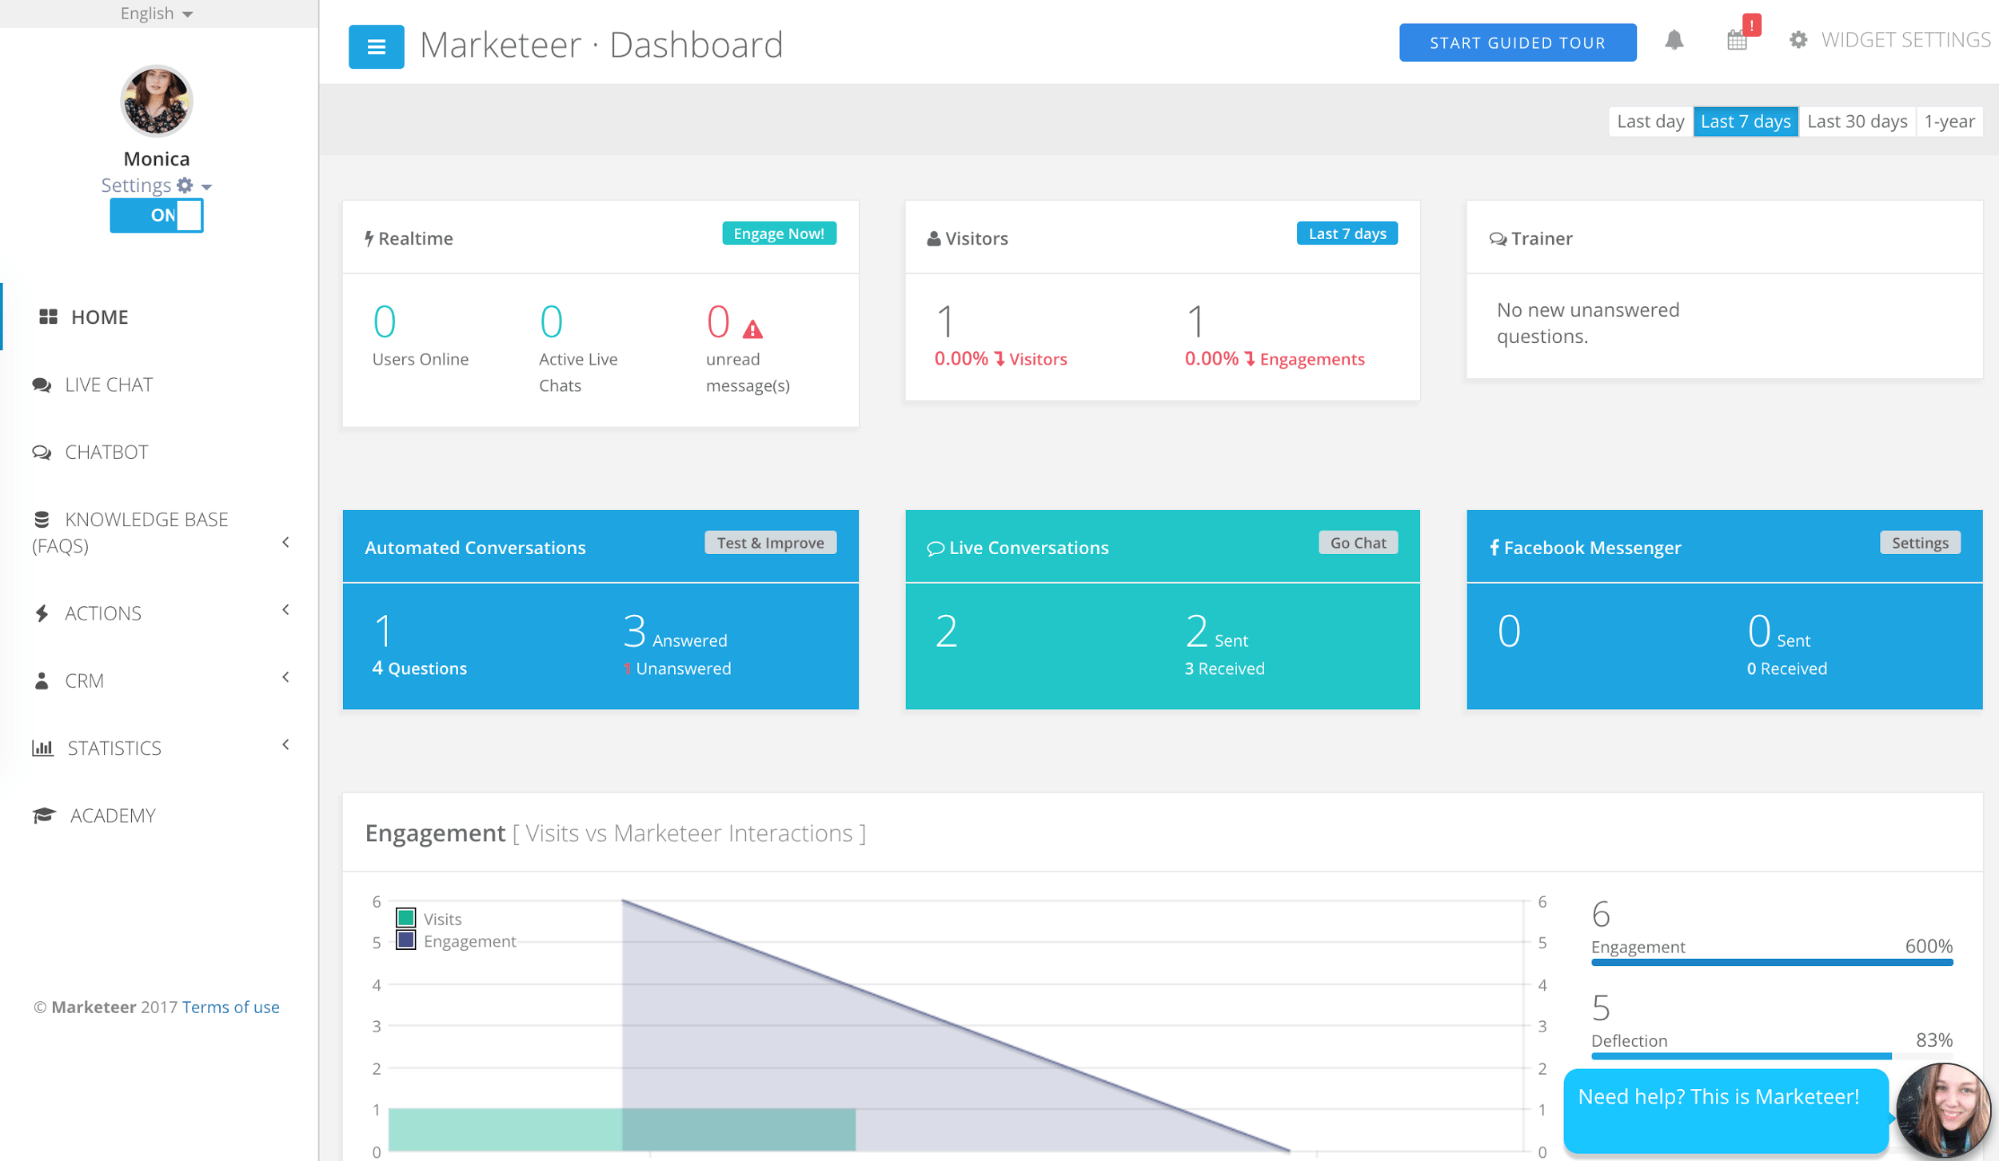Image resolution: width=1999 pixels, height=1162 pixels.
Task: Click the Home grid icon in sidebar
Action: tap(47, 317)
